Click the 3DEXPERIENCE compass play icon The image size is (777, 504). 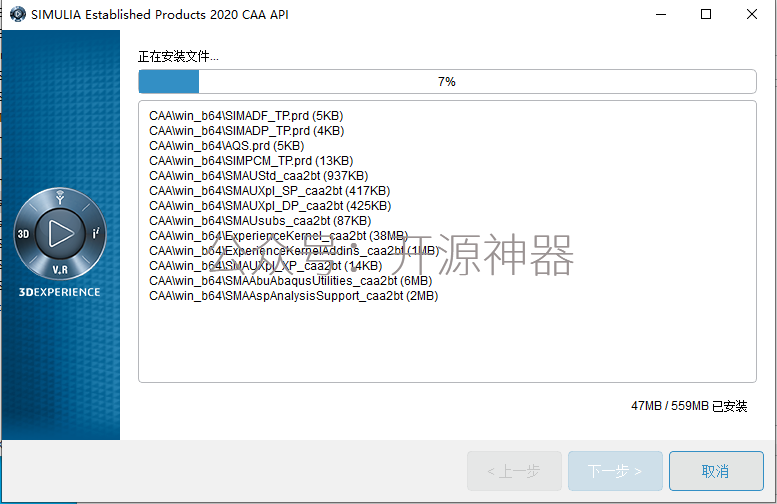pyautogui.click(x=60, y=233)
